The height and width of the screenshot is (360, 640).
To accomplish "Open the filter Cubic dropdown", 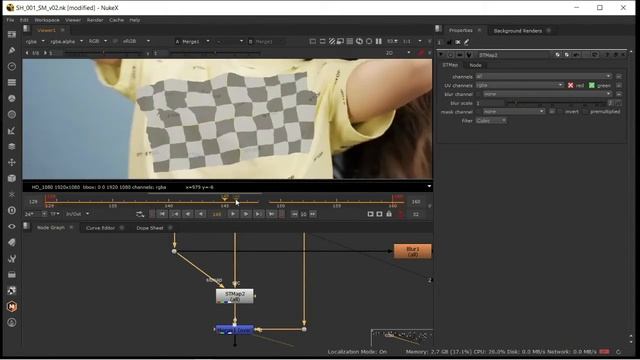I will pyautogui.click(x=491, y=121).
